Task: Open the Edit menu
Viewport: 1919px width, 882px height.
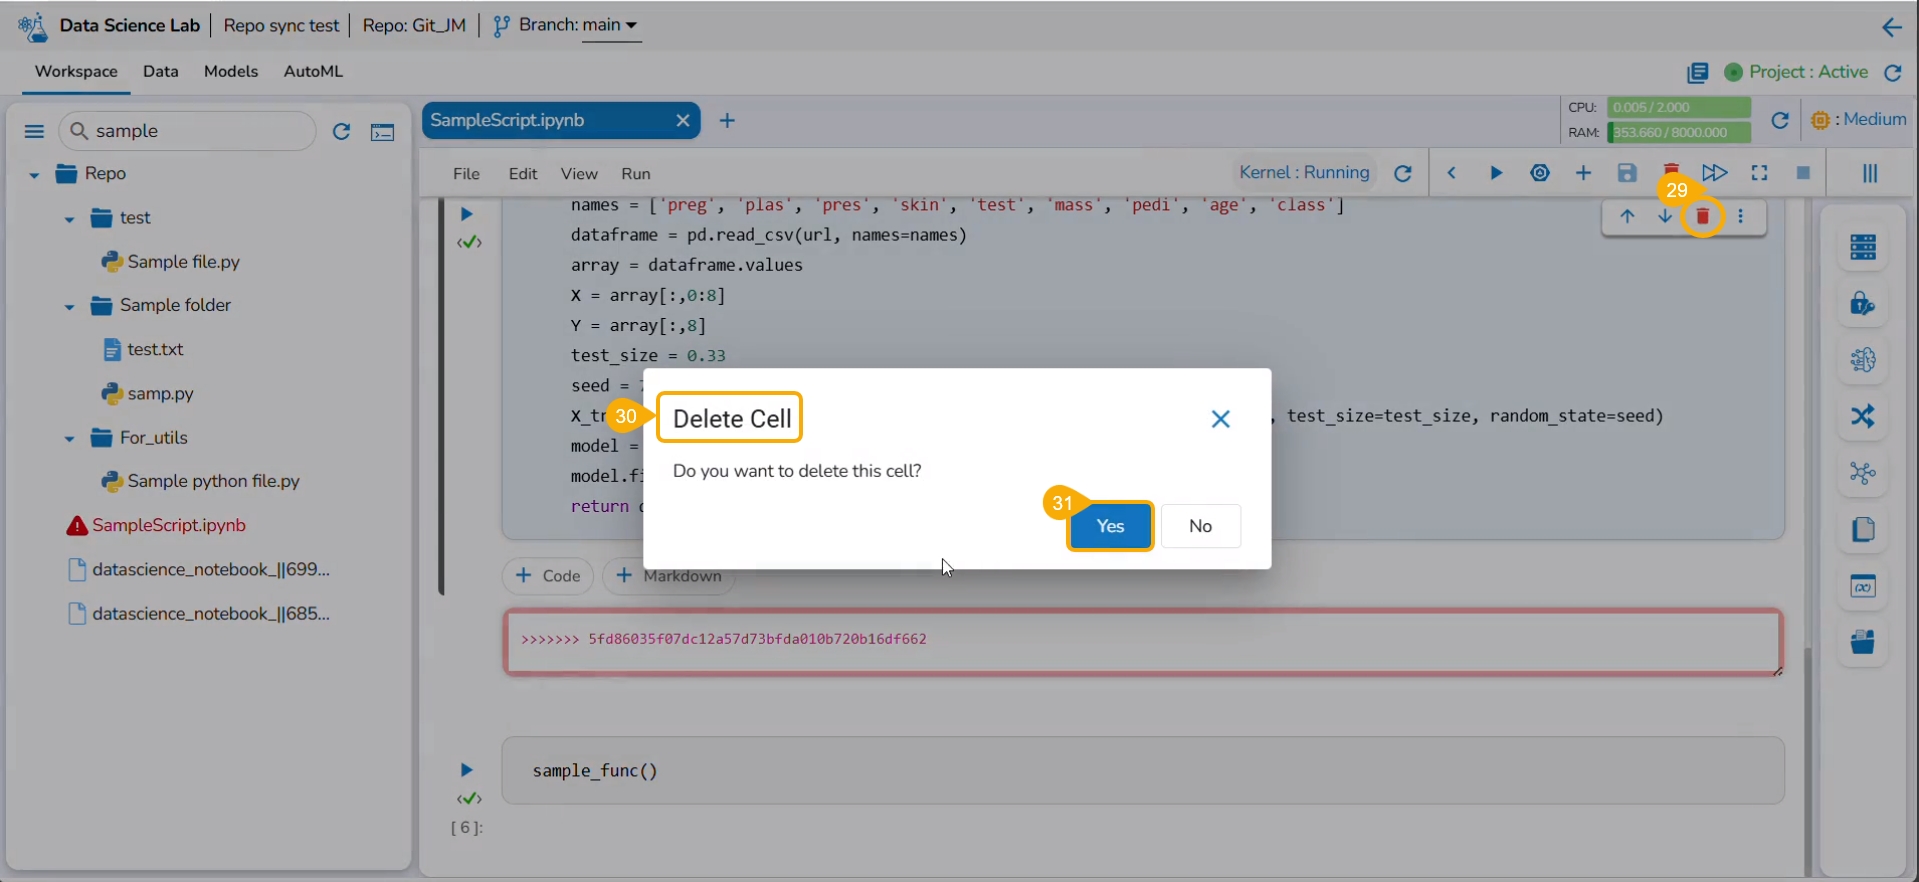Action: [x=522, y=173]
